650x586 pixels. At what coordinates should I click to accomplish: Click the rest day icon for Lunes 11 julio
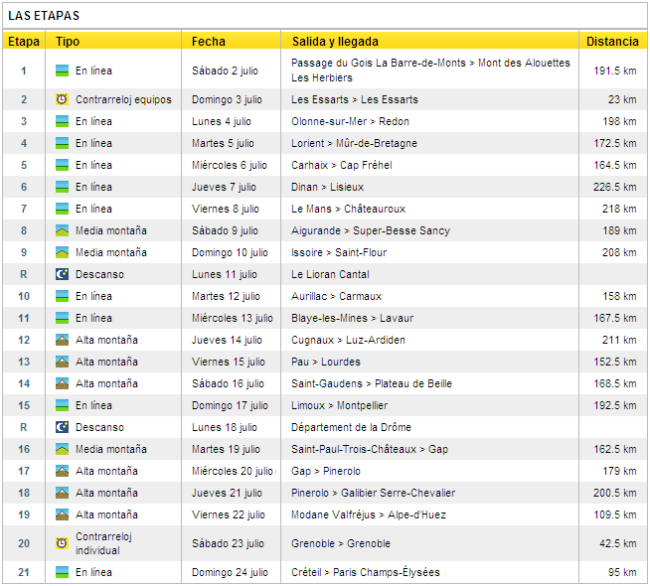click(x=62, y=275)
